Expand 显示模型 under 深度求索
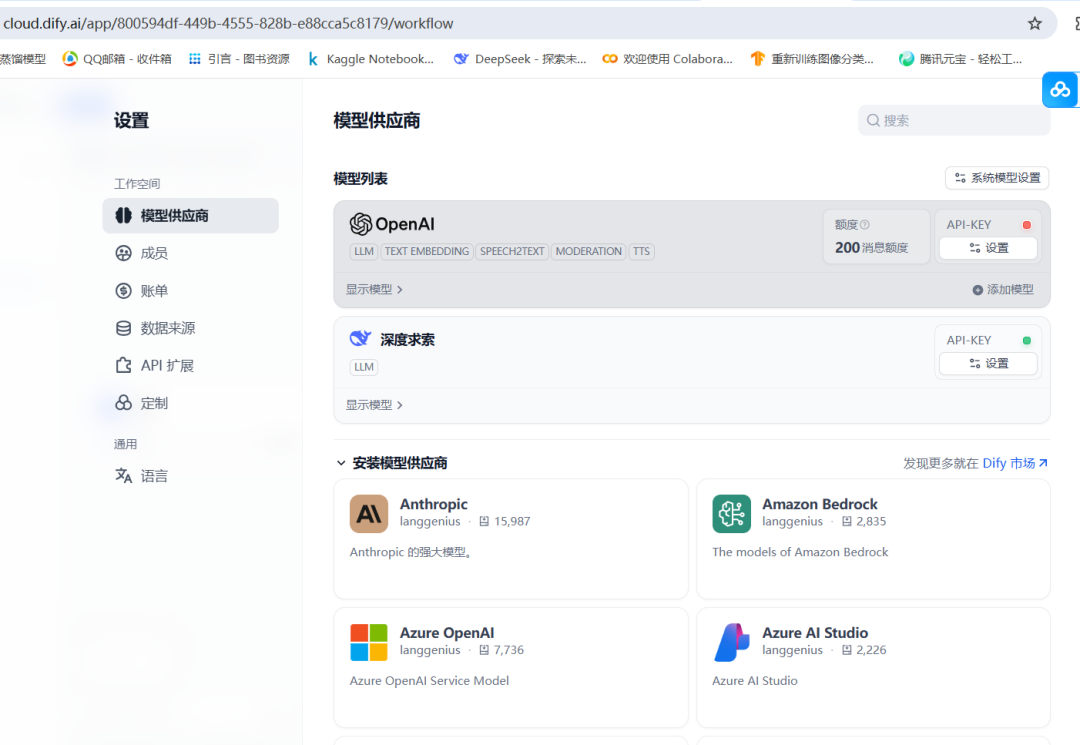1080x745 pixels. tap(372, 404)
